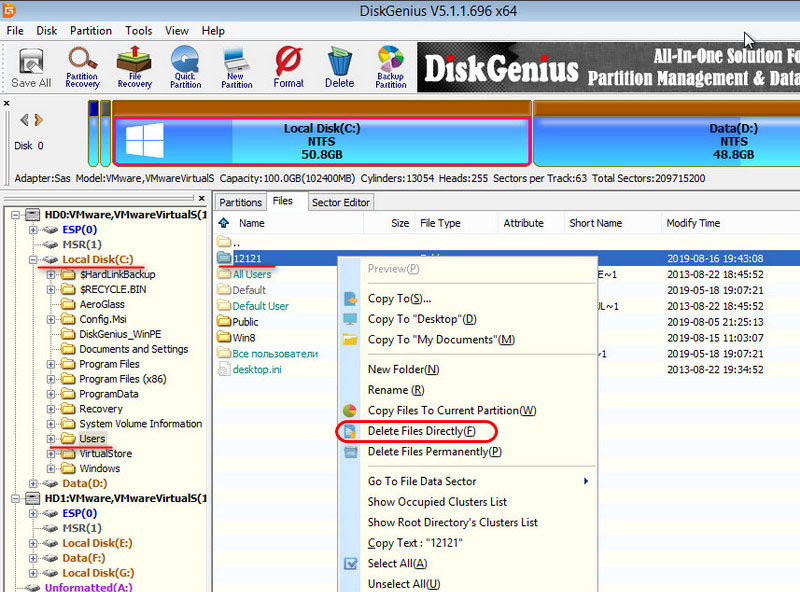Open the Tools menu

pyautogui.click(x=139, y=31)
